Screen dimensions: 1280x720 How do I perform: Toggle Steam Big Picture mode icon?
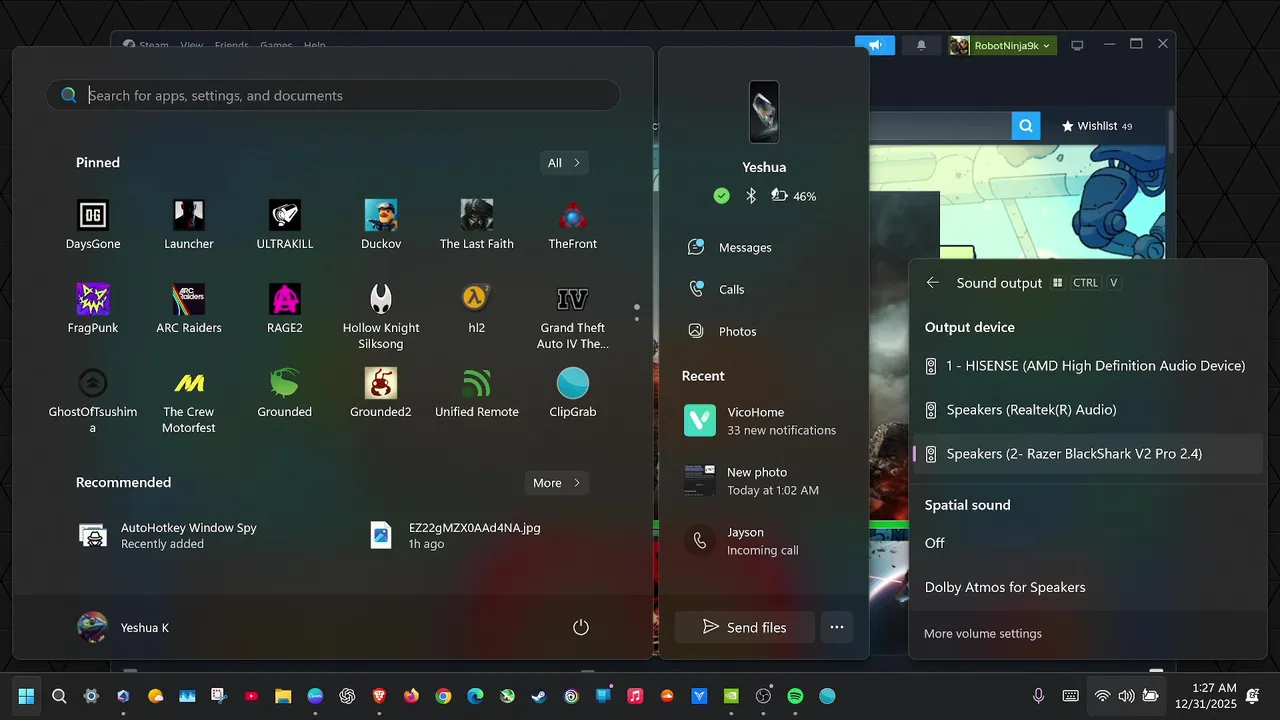1077,45
